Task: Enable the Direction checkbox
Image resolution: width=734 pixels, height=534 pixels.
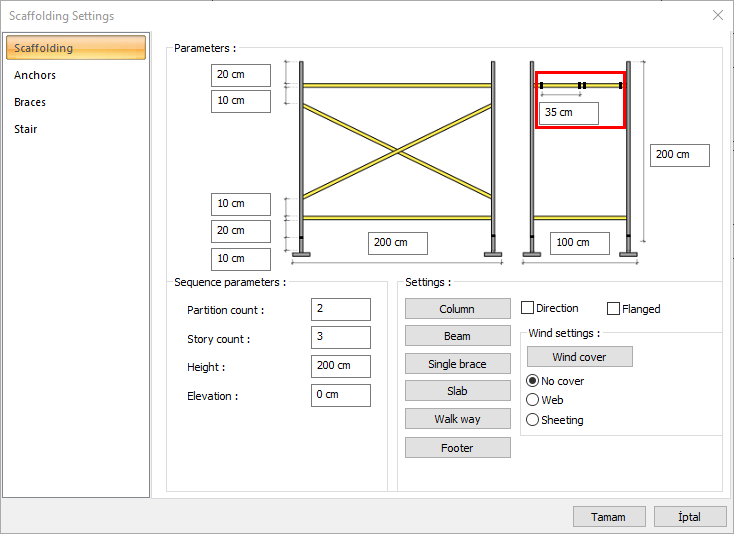Action: [x=528, y=308]
